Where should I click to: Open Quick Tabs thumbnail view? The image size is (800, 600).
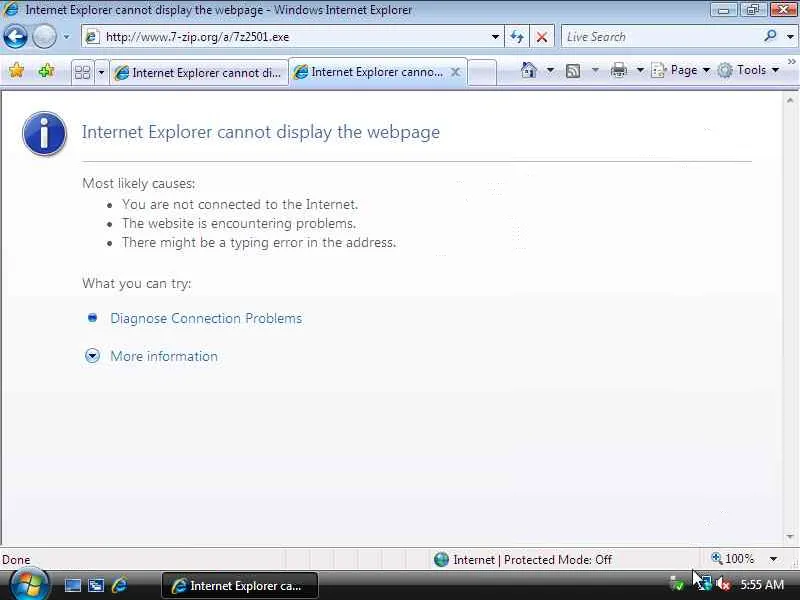(82, 72)
